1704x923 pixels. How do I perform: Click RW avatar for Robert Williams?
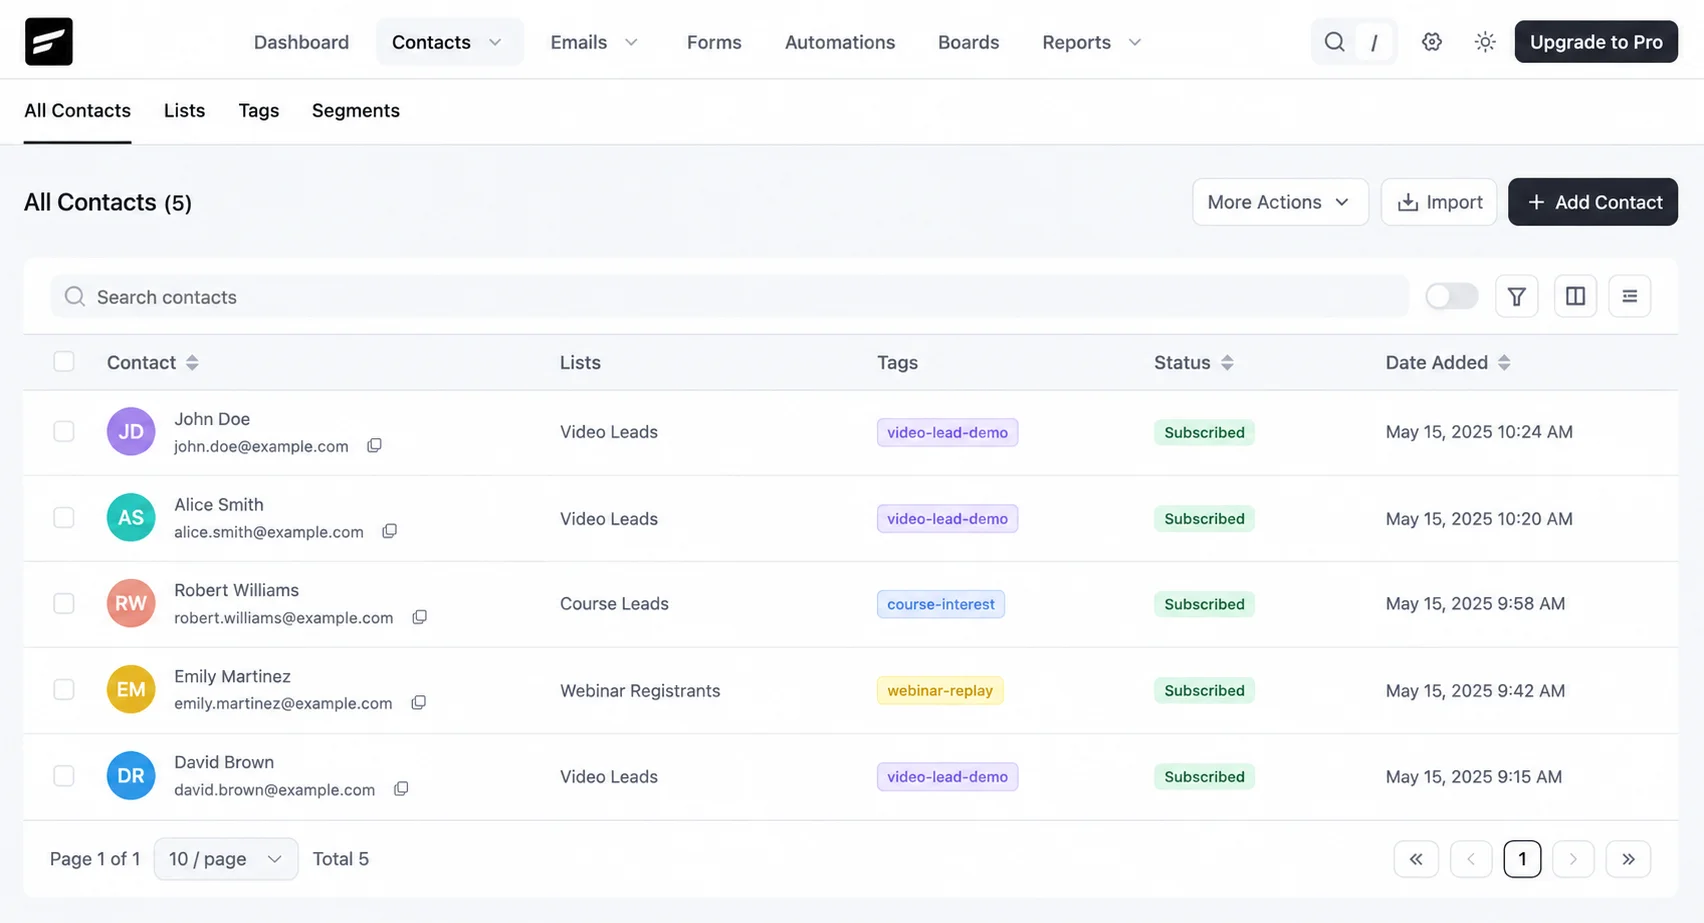click(x=131, y=604)
